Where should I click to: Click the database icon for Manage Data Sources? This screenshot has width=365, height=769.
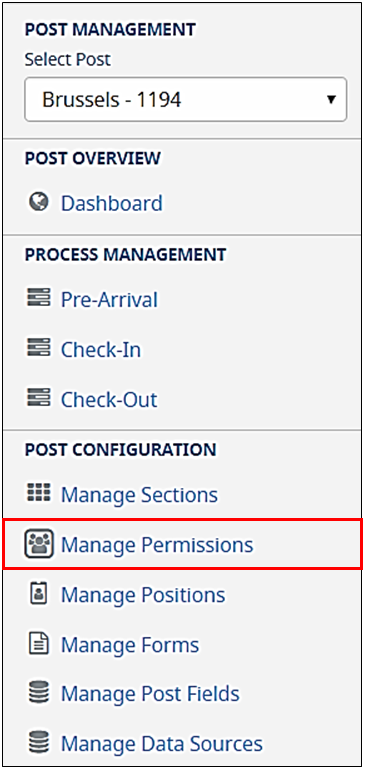click(39, 743)
